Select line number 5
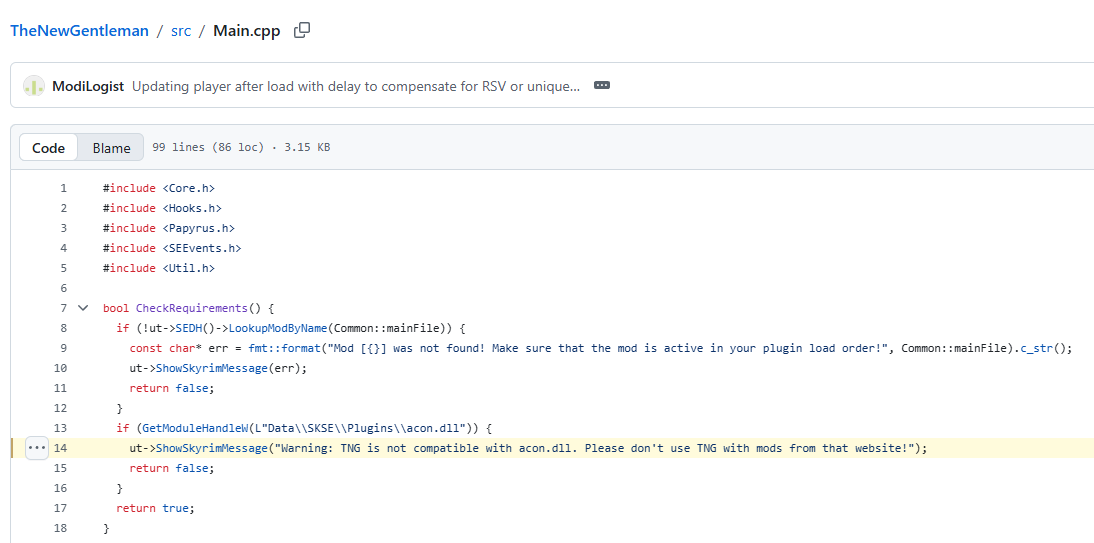Screen dimensions: 1094x543 tap(63, 268)
